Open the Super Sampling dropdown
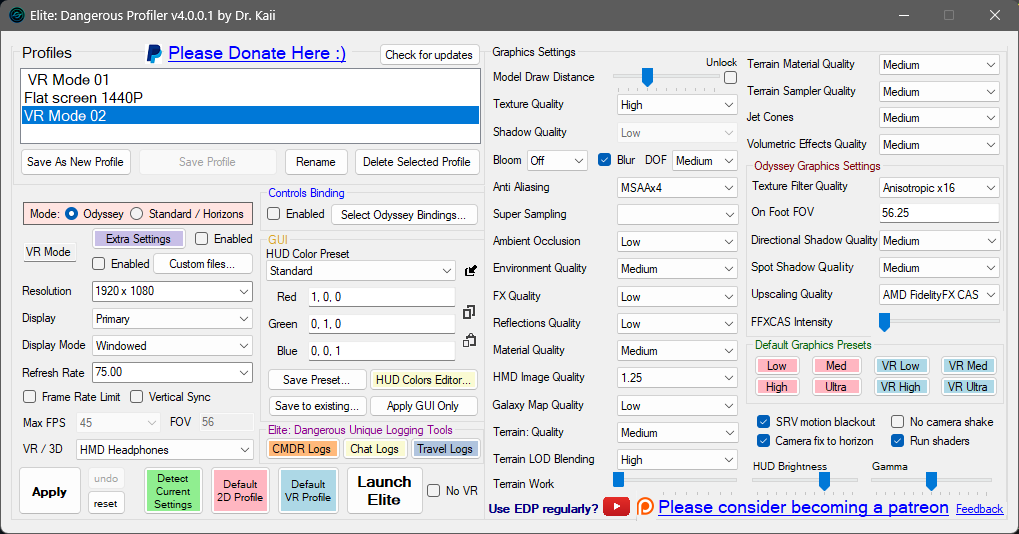The height and width of the screenshot is (534, 1019). click(x=677, y=214)
